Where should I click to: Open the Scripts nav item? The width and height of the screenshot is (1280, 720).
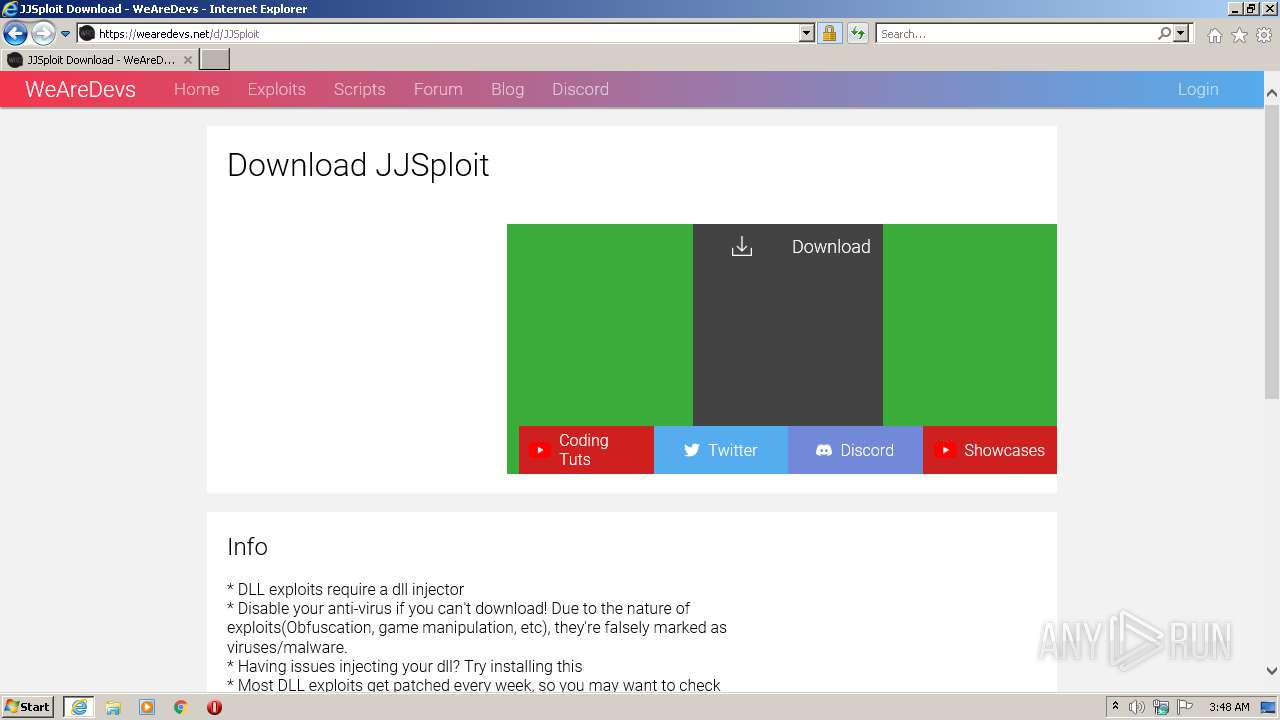coord(359,89)
